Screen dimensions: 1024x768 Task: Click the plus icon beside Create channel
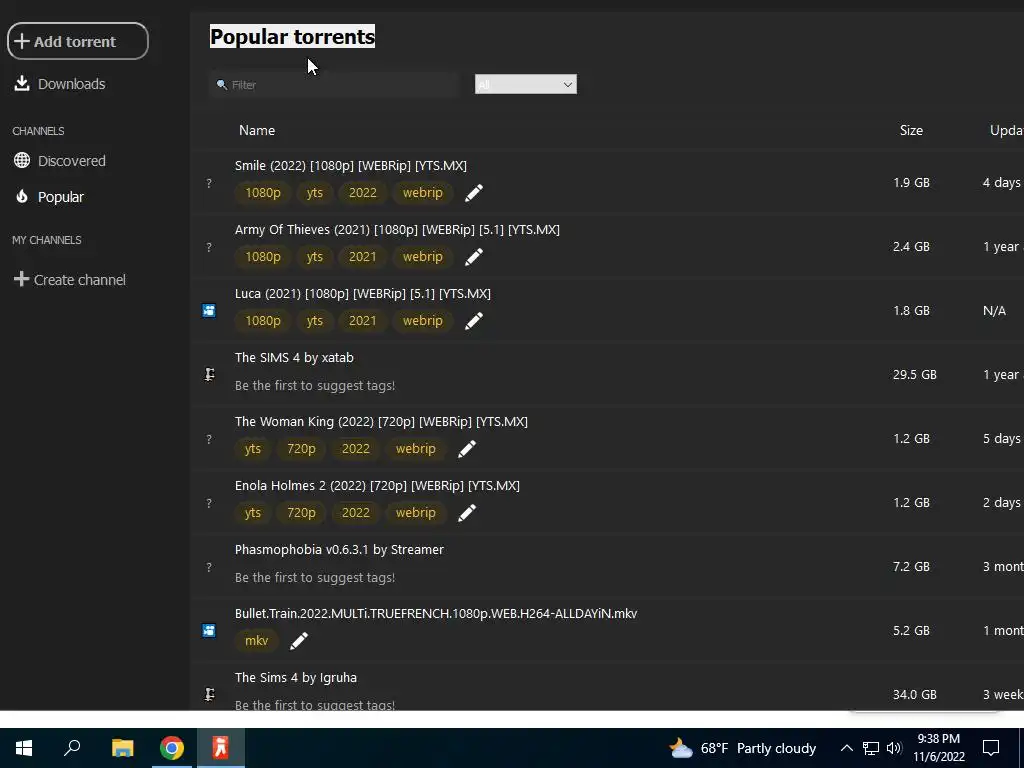click(22, 279)
